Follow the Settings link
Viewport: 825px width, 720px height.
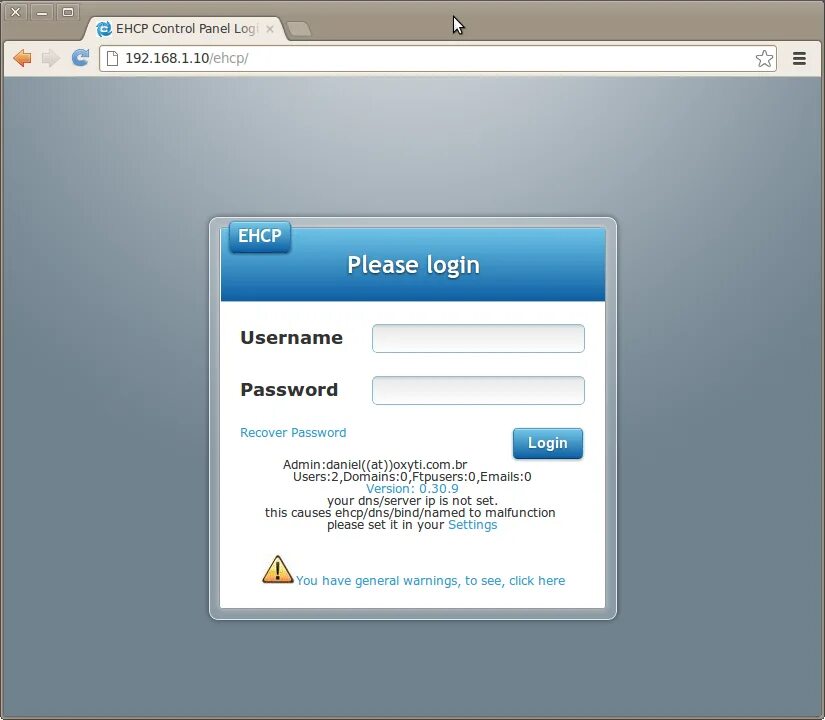[x=472, y=525]
